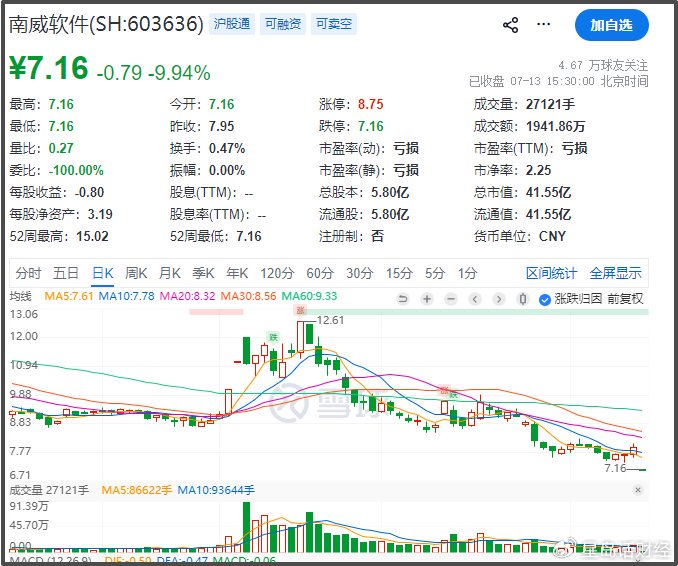
Task: Click the volume MA5:86622手 label
Action: 137,490
